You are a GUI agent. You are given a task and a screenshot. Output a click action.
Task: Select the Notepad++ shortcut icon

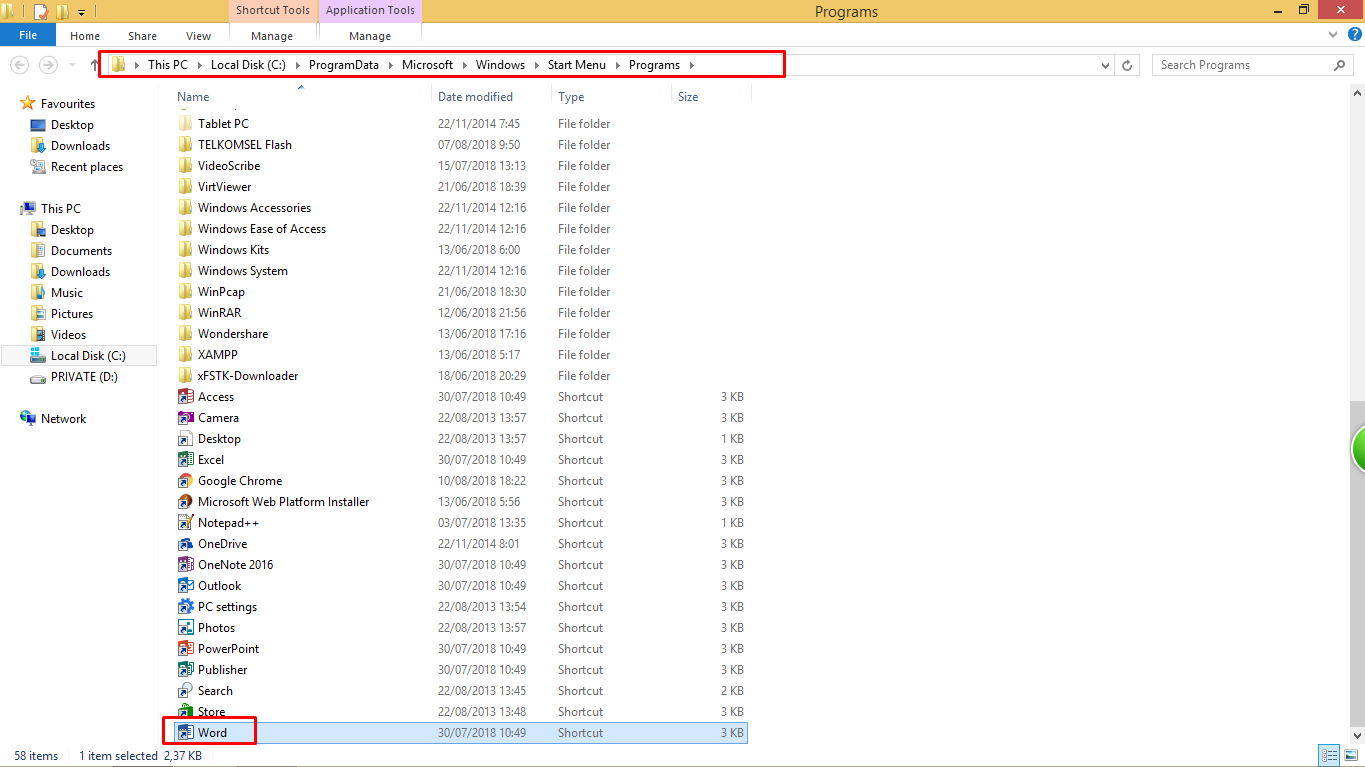click(x=185, y=523)
